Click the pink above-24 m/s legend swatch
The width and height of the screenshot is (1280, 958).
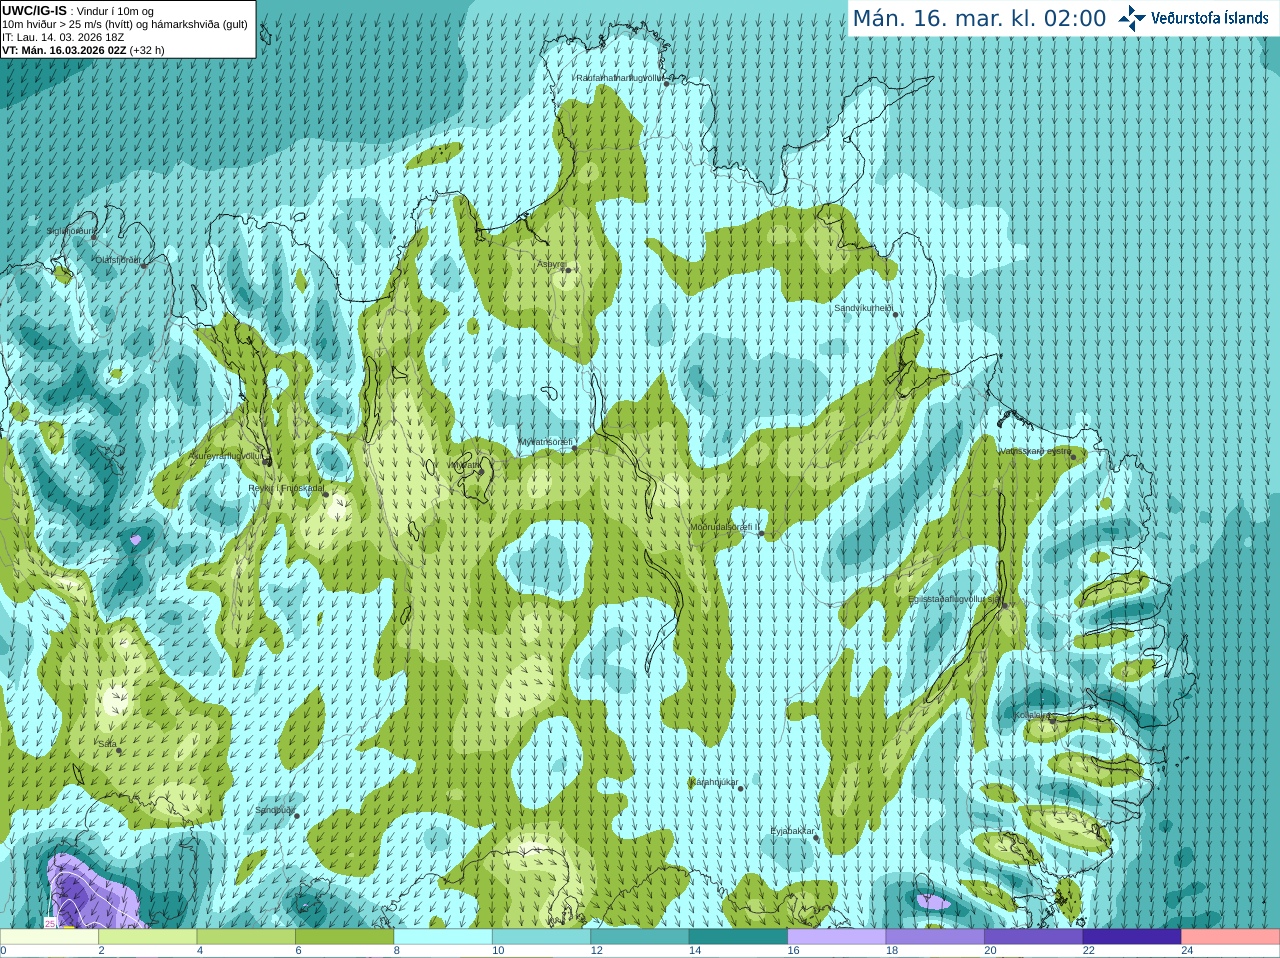click(x=1231, y=937)
